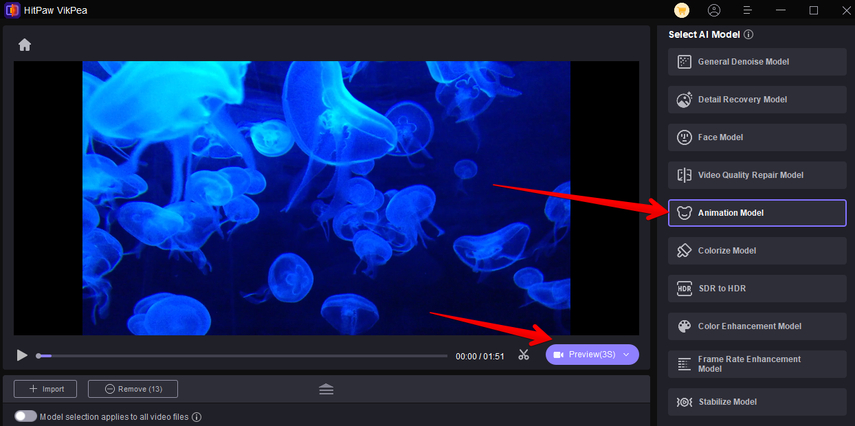Play the jellyfish video
The height and width of the screenshot is (426, 855).
22,355
